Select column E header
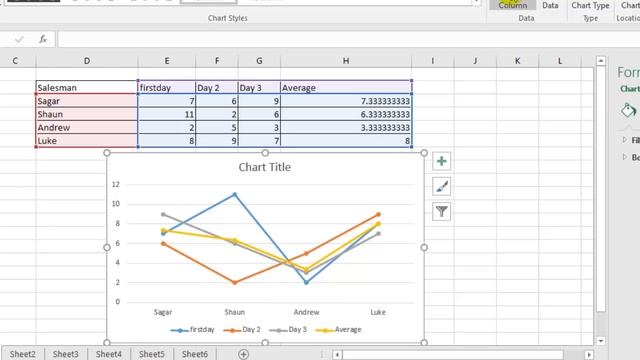Screen dimensions: 640x360 167,61
